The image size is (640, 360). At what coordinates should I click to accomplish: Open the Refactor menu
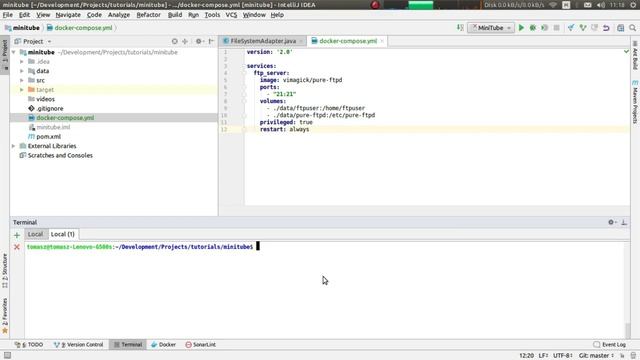click(148, 15)
